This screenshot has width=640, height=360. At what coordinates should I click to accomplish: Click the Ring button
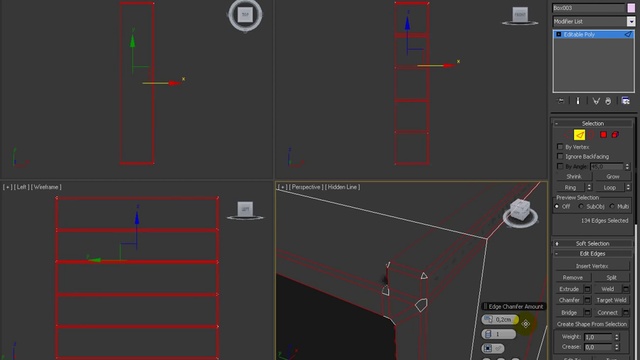click(570, 187)
